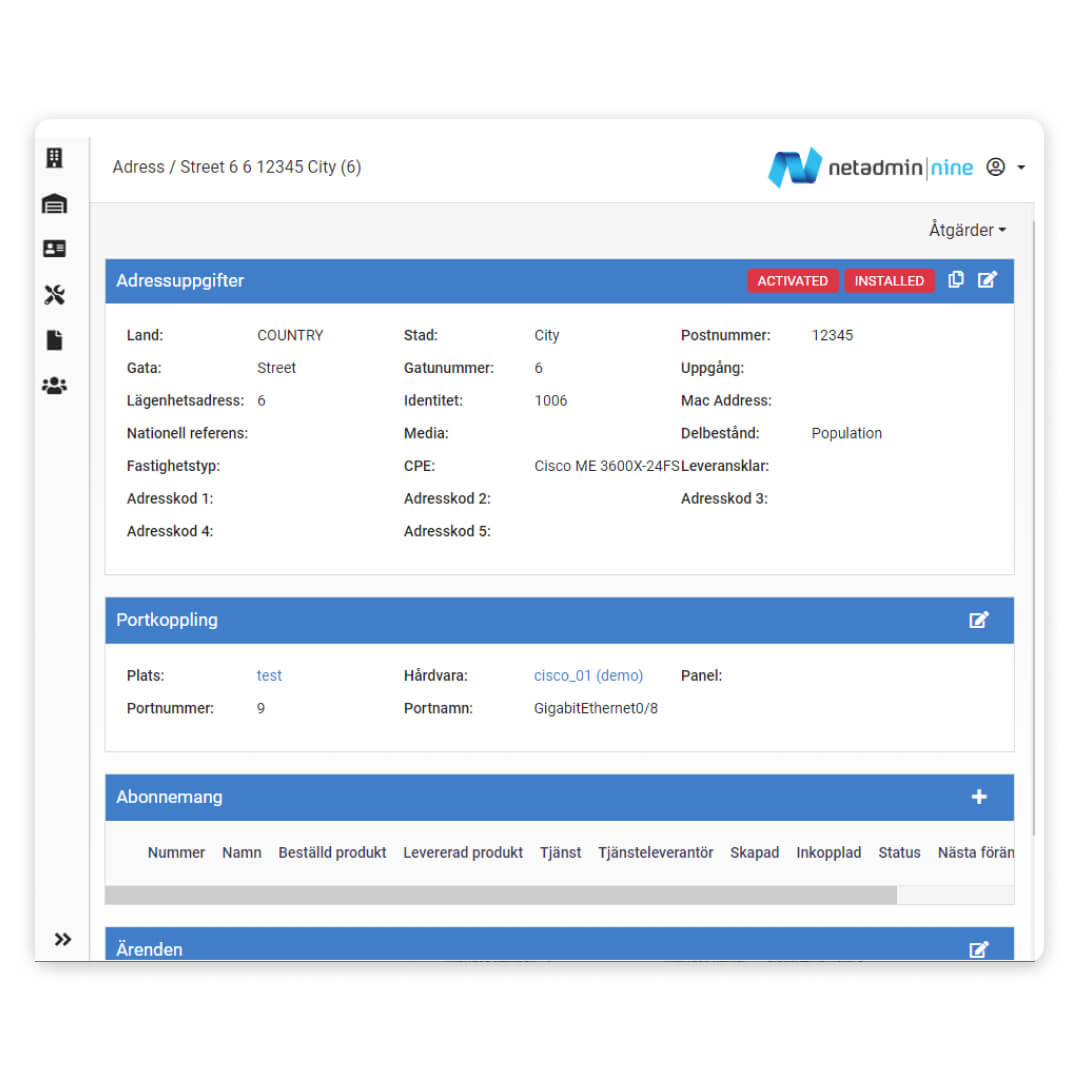Open the document icon in sidebar
Screen dimensions: 1080x1080
pyautogui.click(x=54, y=341)
